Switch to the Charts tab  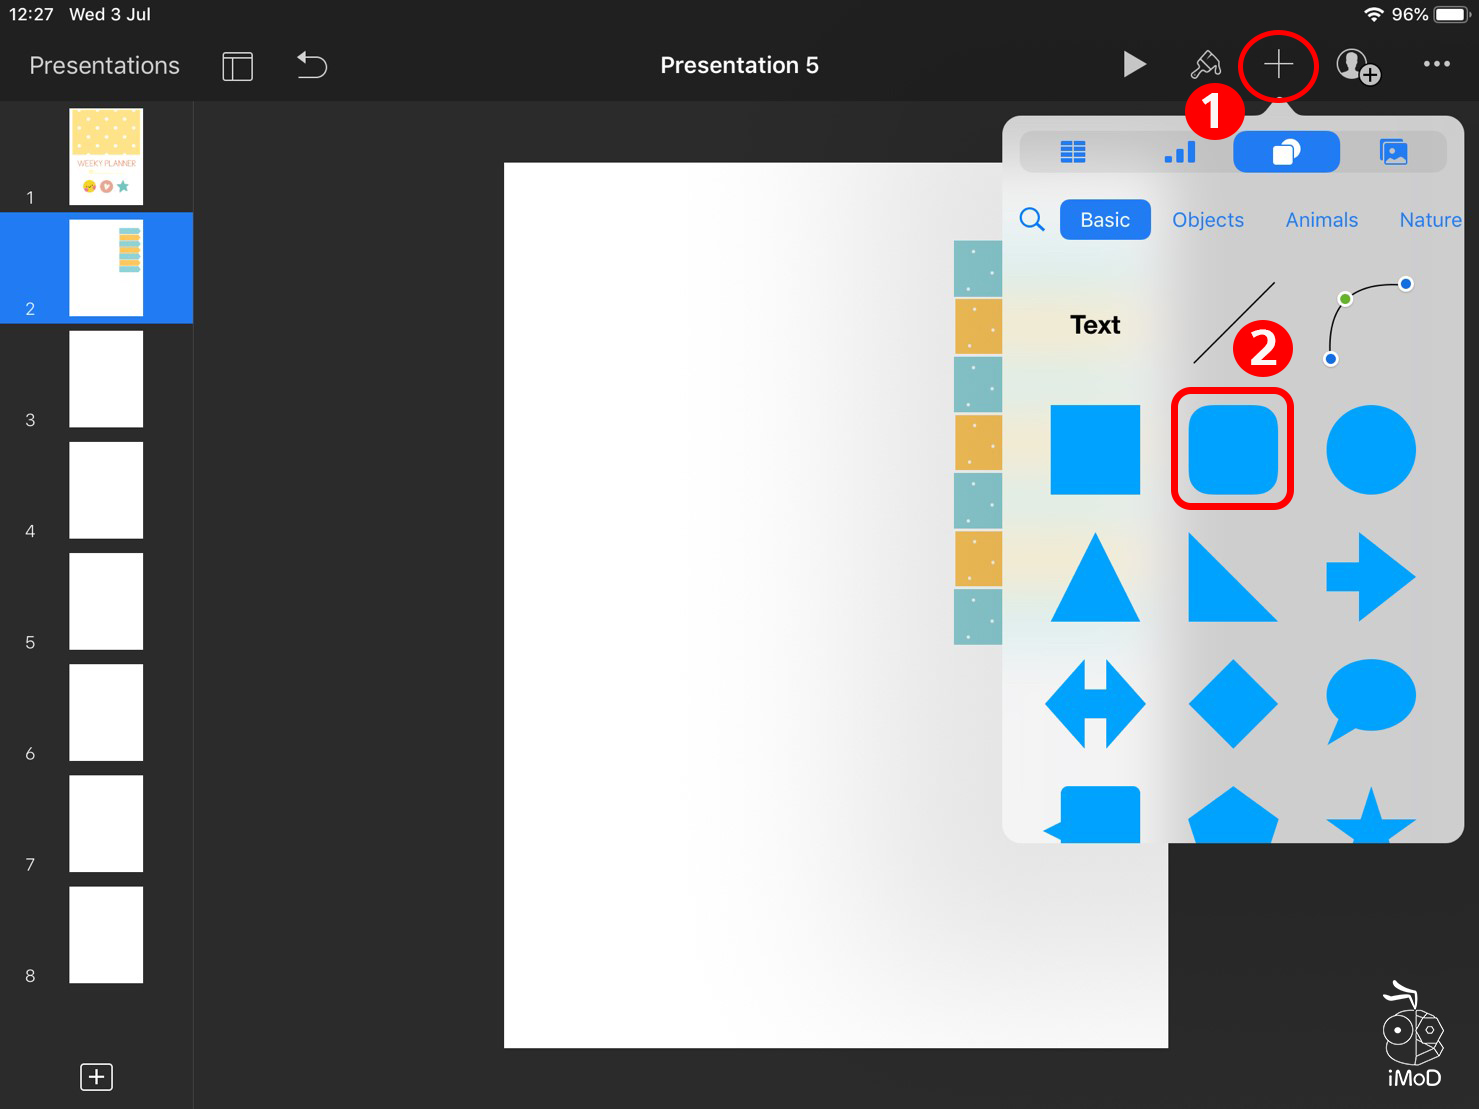tap(1180, 152)
